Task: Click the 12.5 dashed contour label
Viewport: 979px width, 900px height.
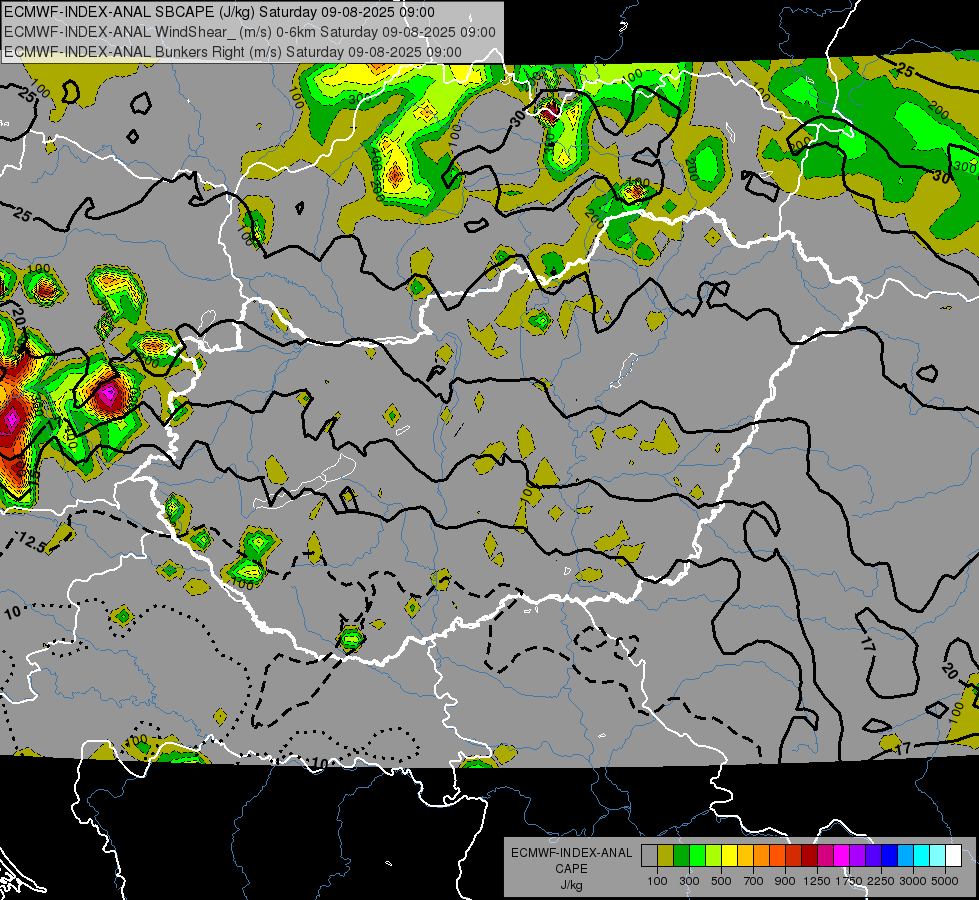Action: 31,542
